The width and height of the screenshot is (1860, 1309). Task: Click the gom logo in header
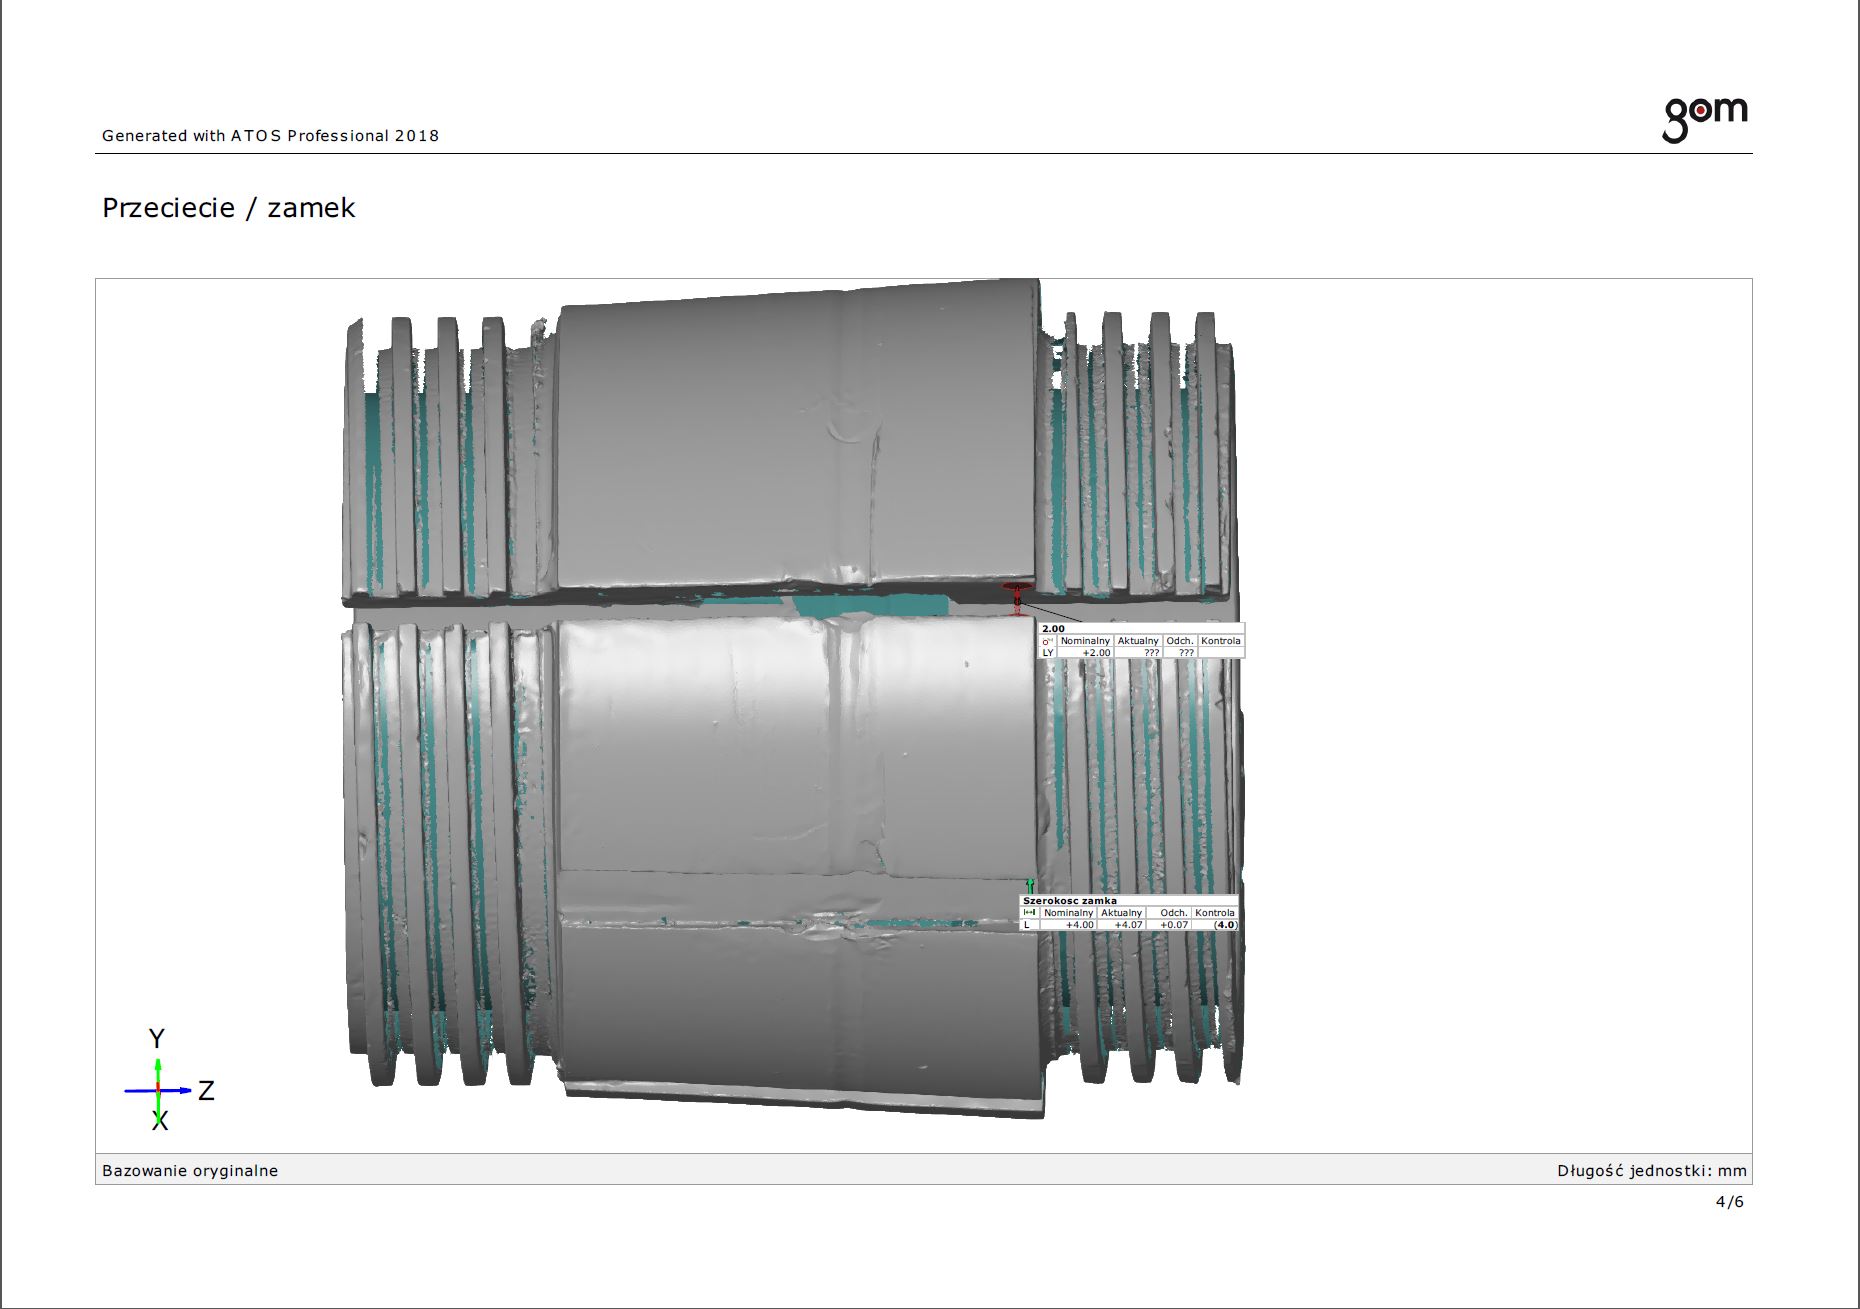point(1705,120)
